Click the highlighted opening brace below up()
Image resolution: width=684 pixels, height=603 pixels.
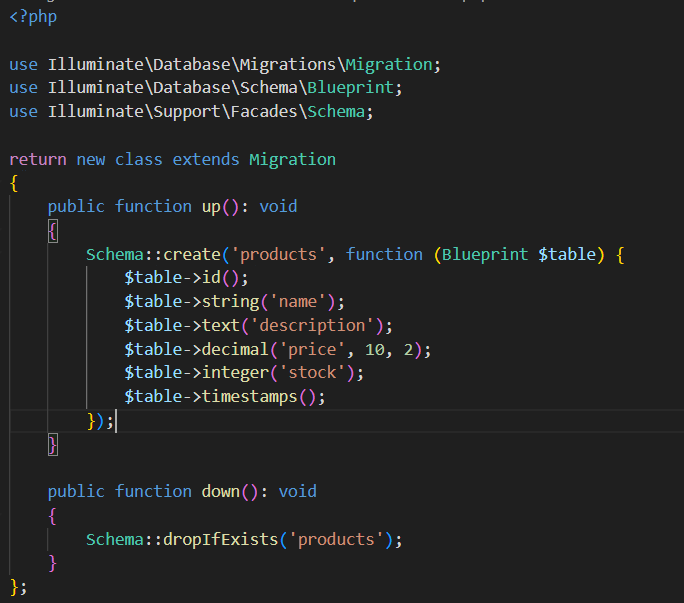[x=53, y=230]
